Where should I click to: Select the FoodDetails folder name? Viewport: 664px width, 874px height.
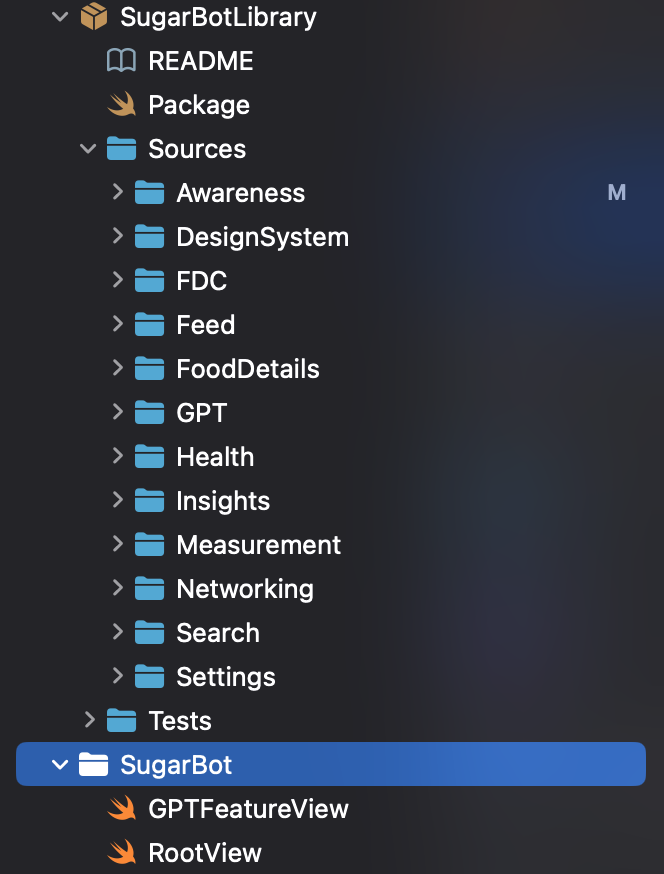coord(248,368)
